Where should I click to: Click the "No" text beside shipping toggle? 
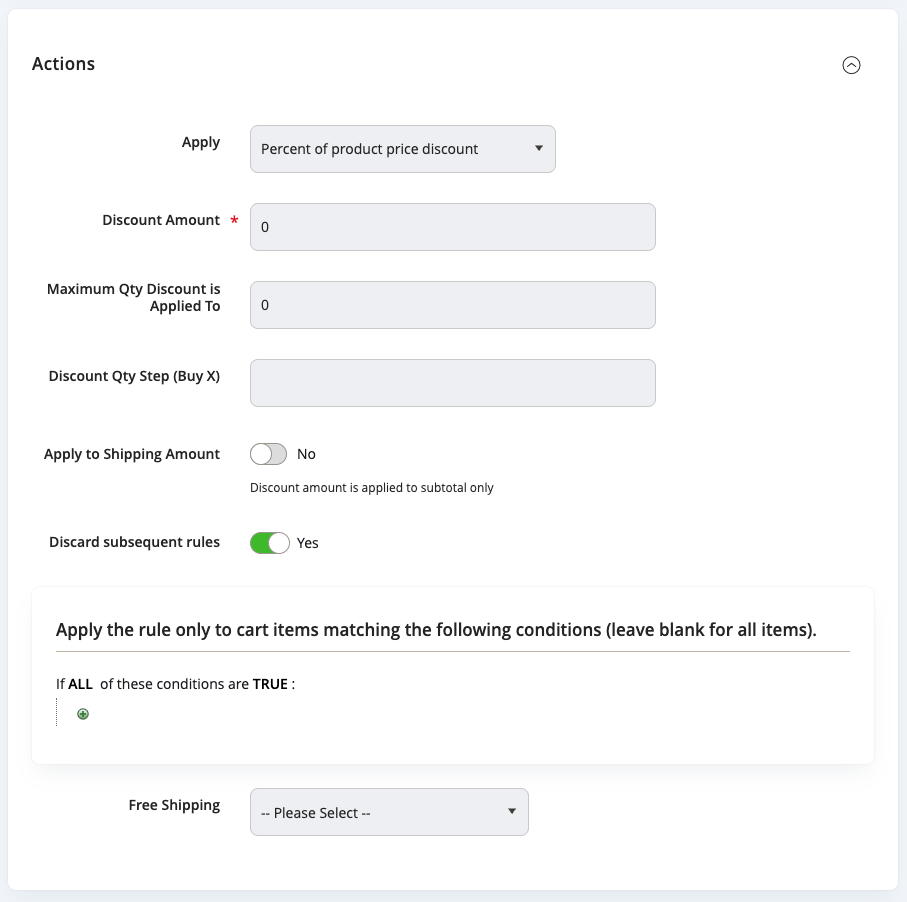point(306,454)
